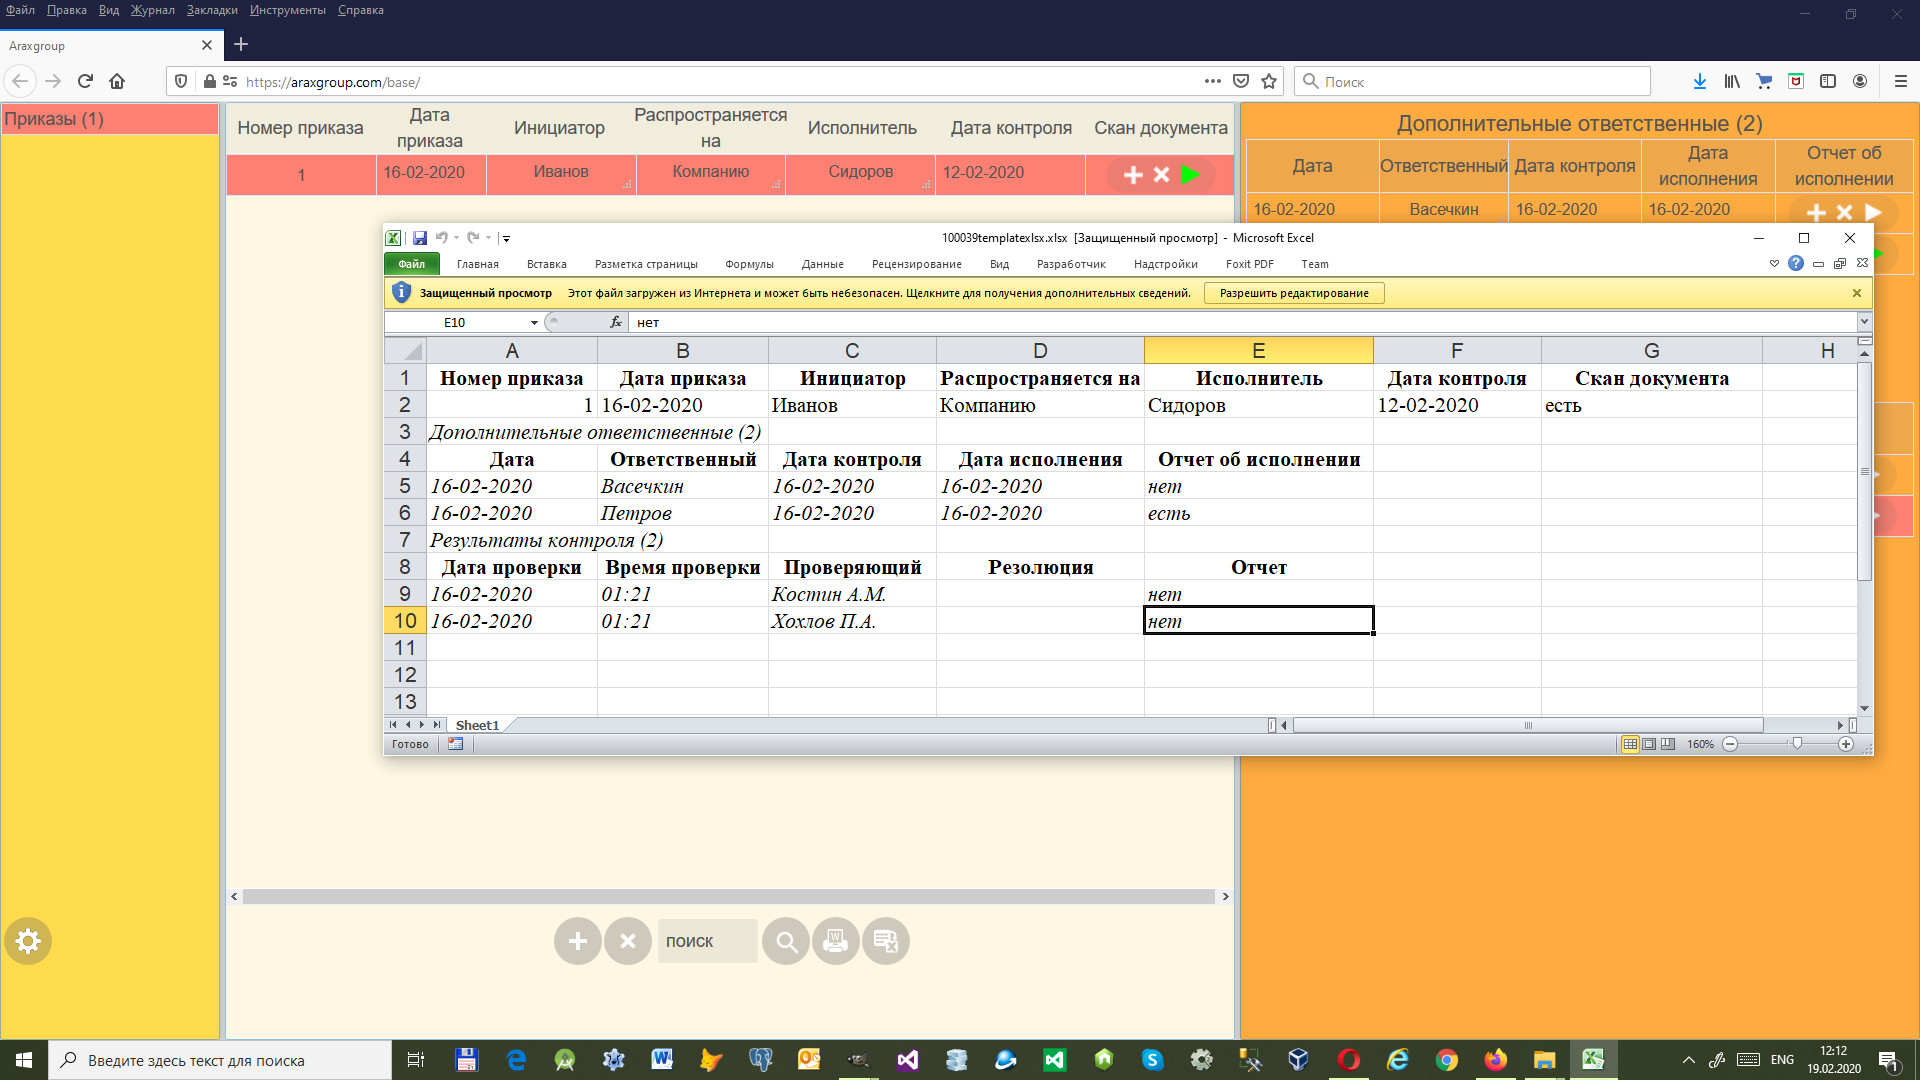Click the поиск search input field
The width and height of the screenshot is (1920, 1080).
[706, 941]
